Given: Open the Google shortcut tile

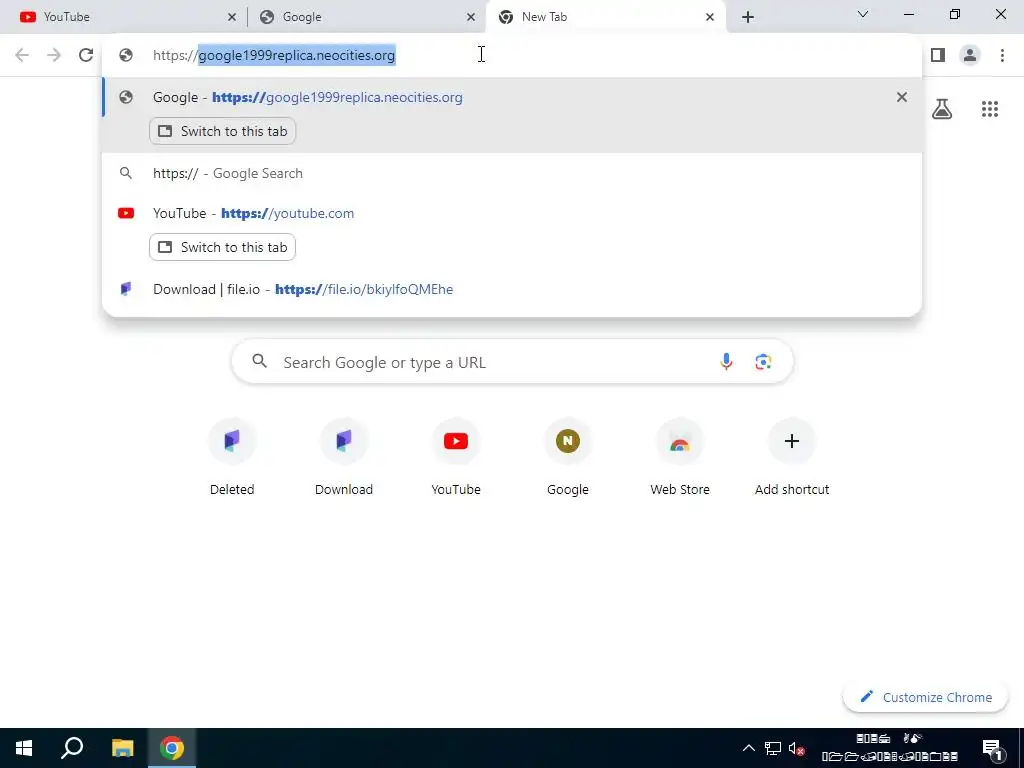Looking at the screenshot, I should [x=568, y=457].
